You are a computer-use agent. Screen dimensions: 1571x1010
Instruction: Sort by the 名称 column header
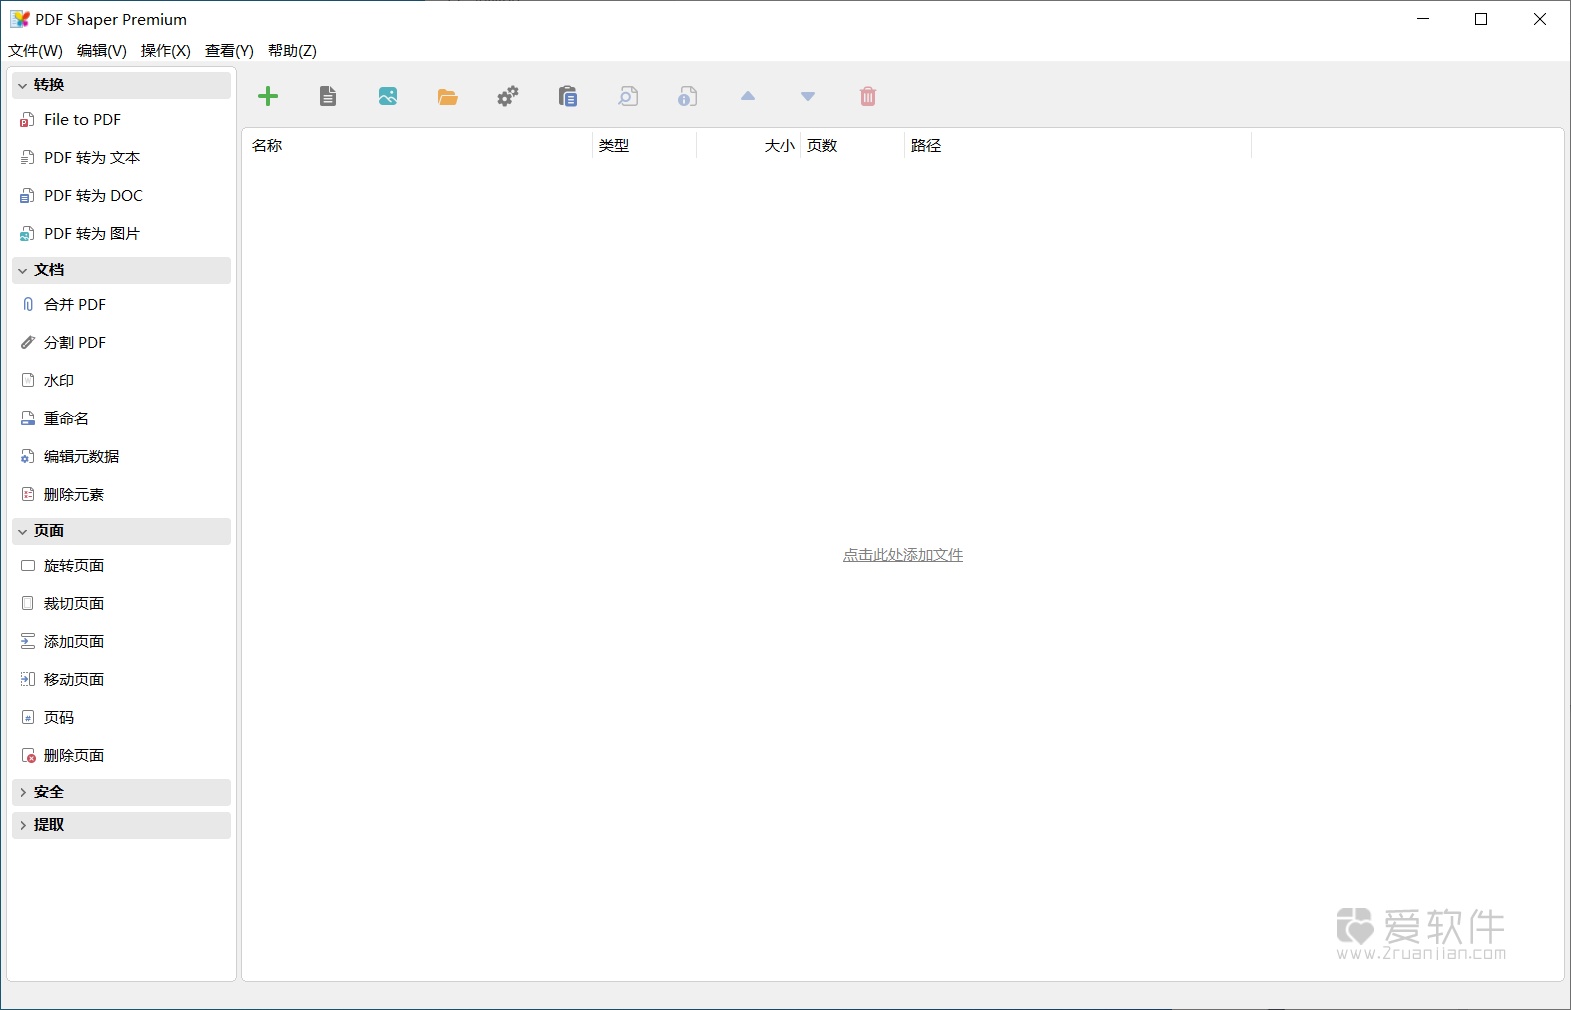417,145
